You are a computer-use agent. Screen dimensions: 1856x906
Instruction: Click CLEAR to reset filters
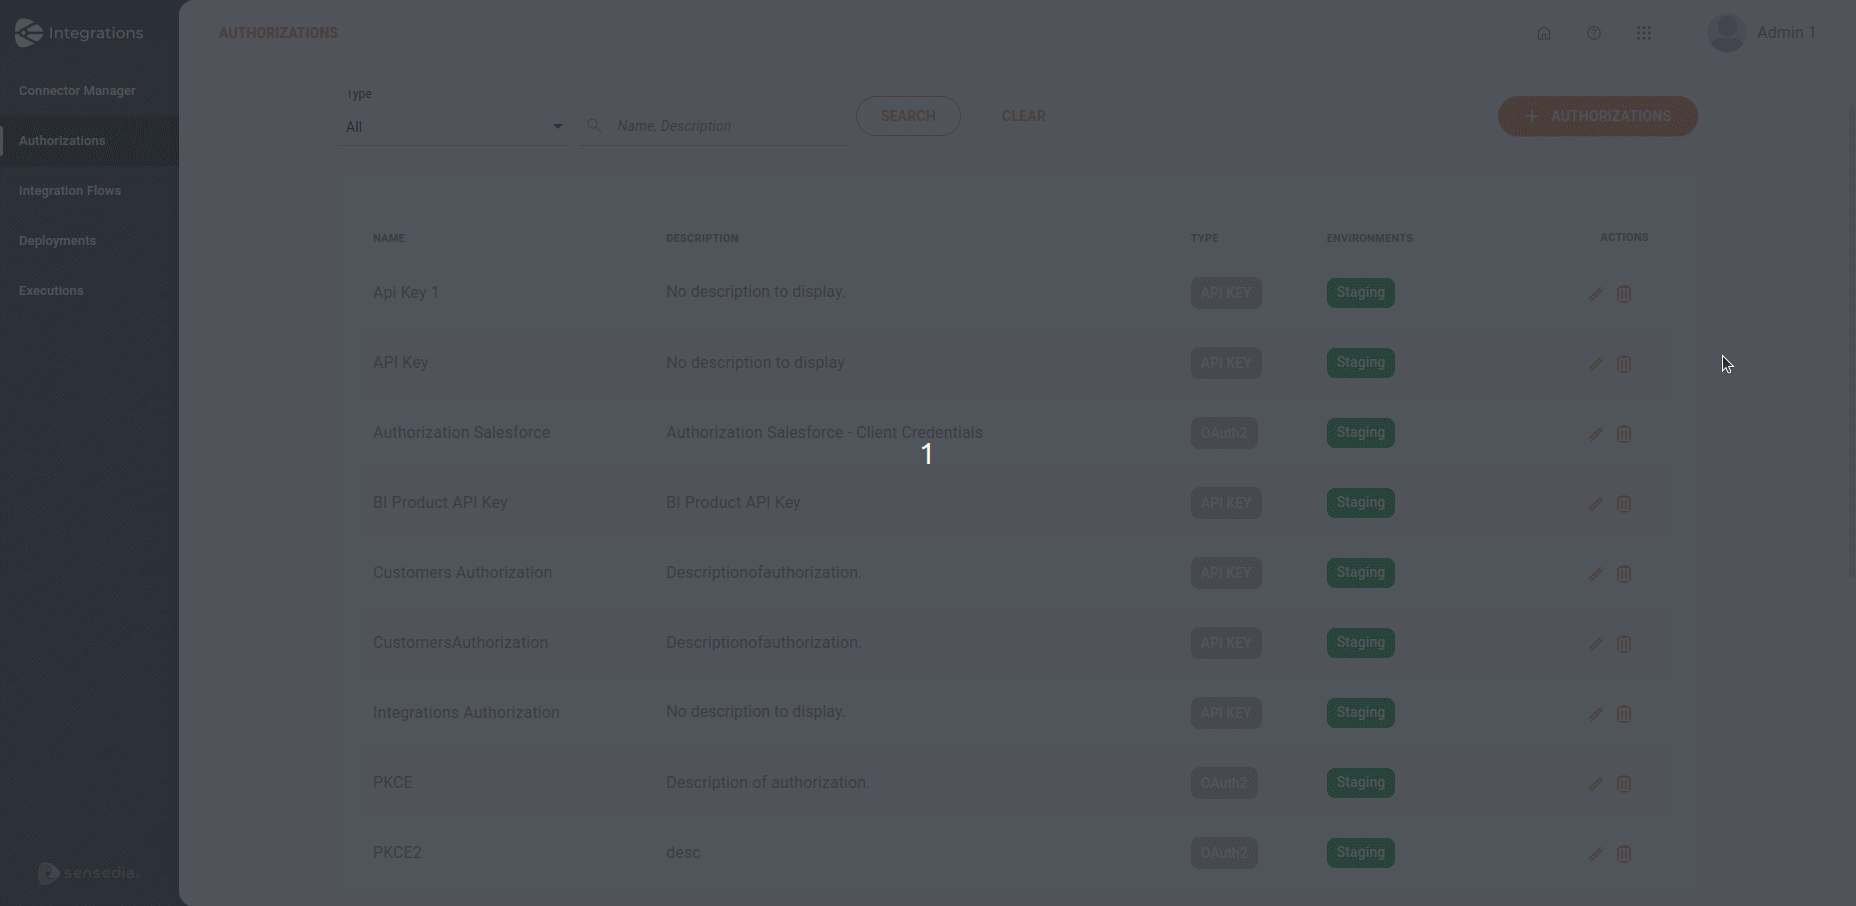(1023, 115)
